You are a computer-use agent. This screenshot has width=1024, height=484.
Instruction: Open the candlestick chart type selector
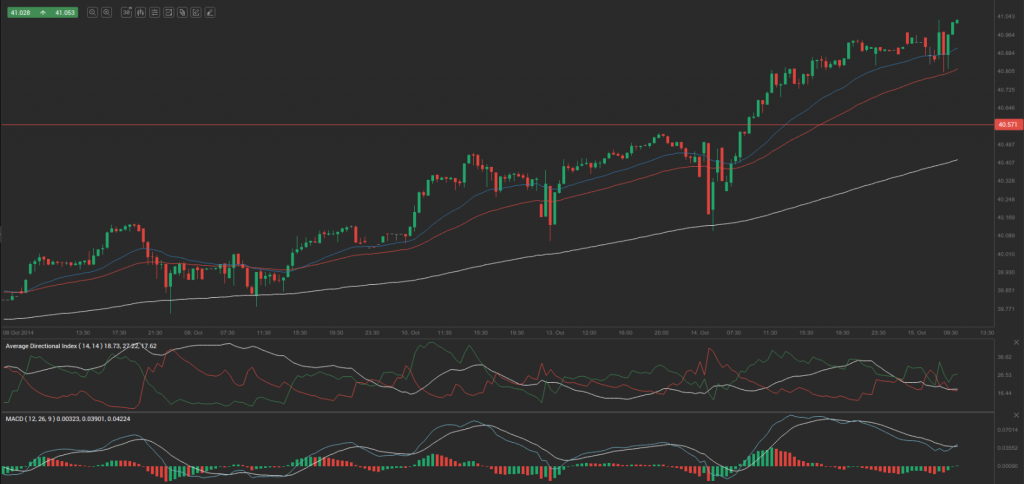(x=139, y=12)
